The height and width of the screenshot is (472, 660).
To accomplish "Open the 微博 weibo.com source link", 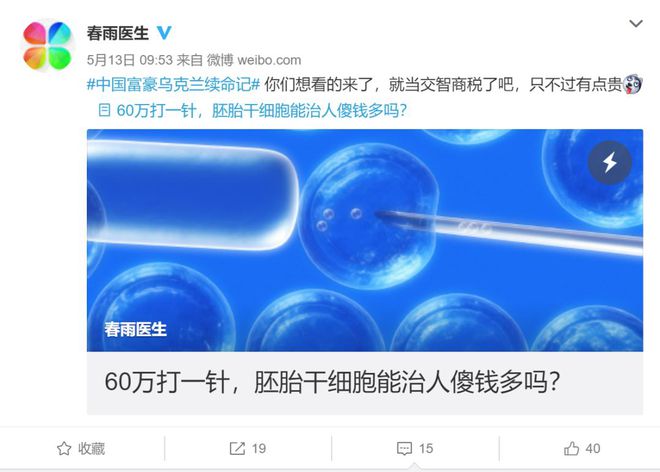I will 254,60.
